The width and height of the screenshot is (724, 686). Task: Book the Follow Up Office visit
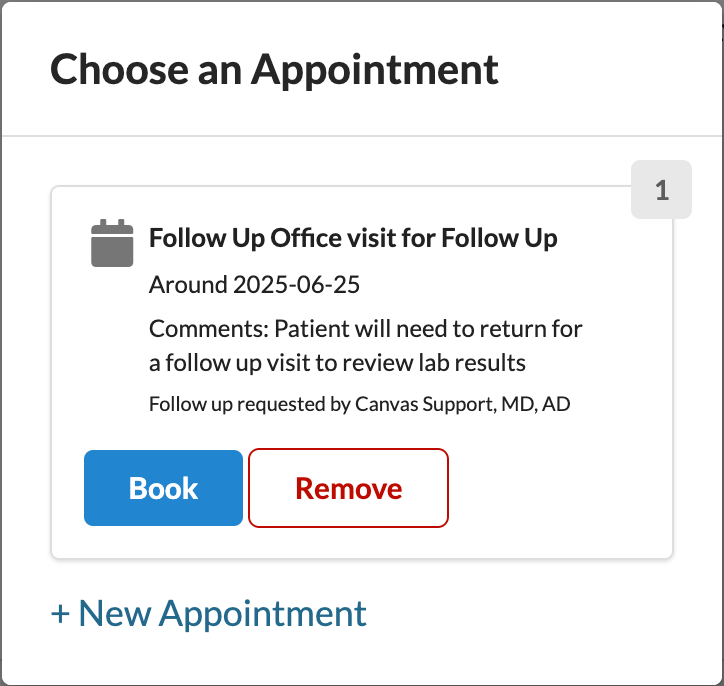point(163,488)
